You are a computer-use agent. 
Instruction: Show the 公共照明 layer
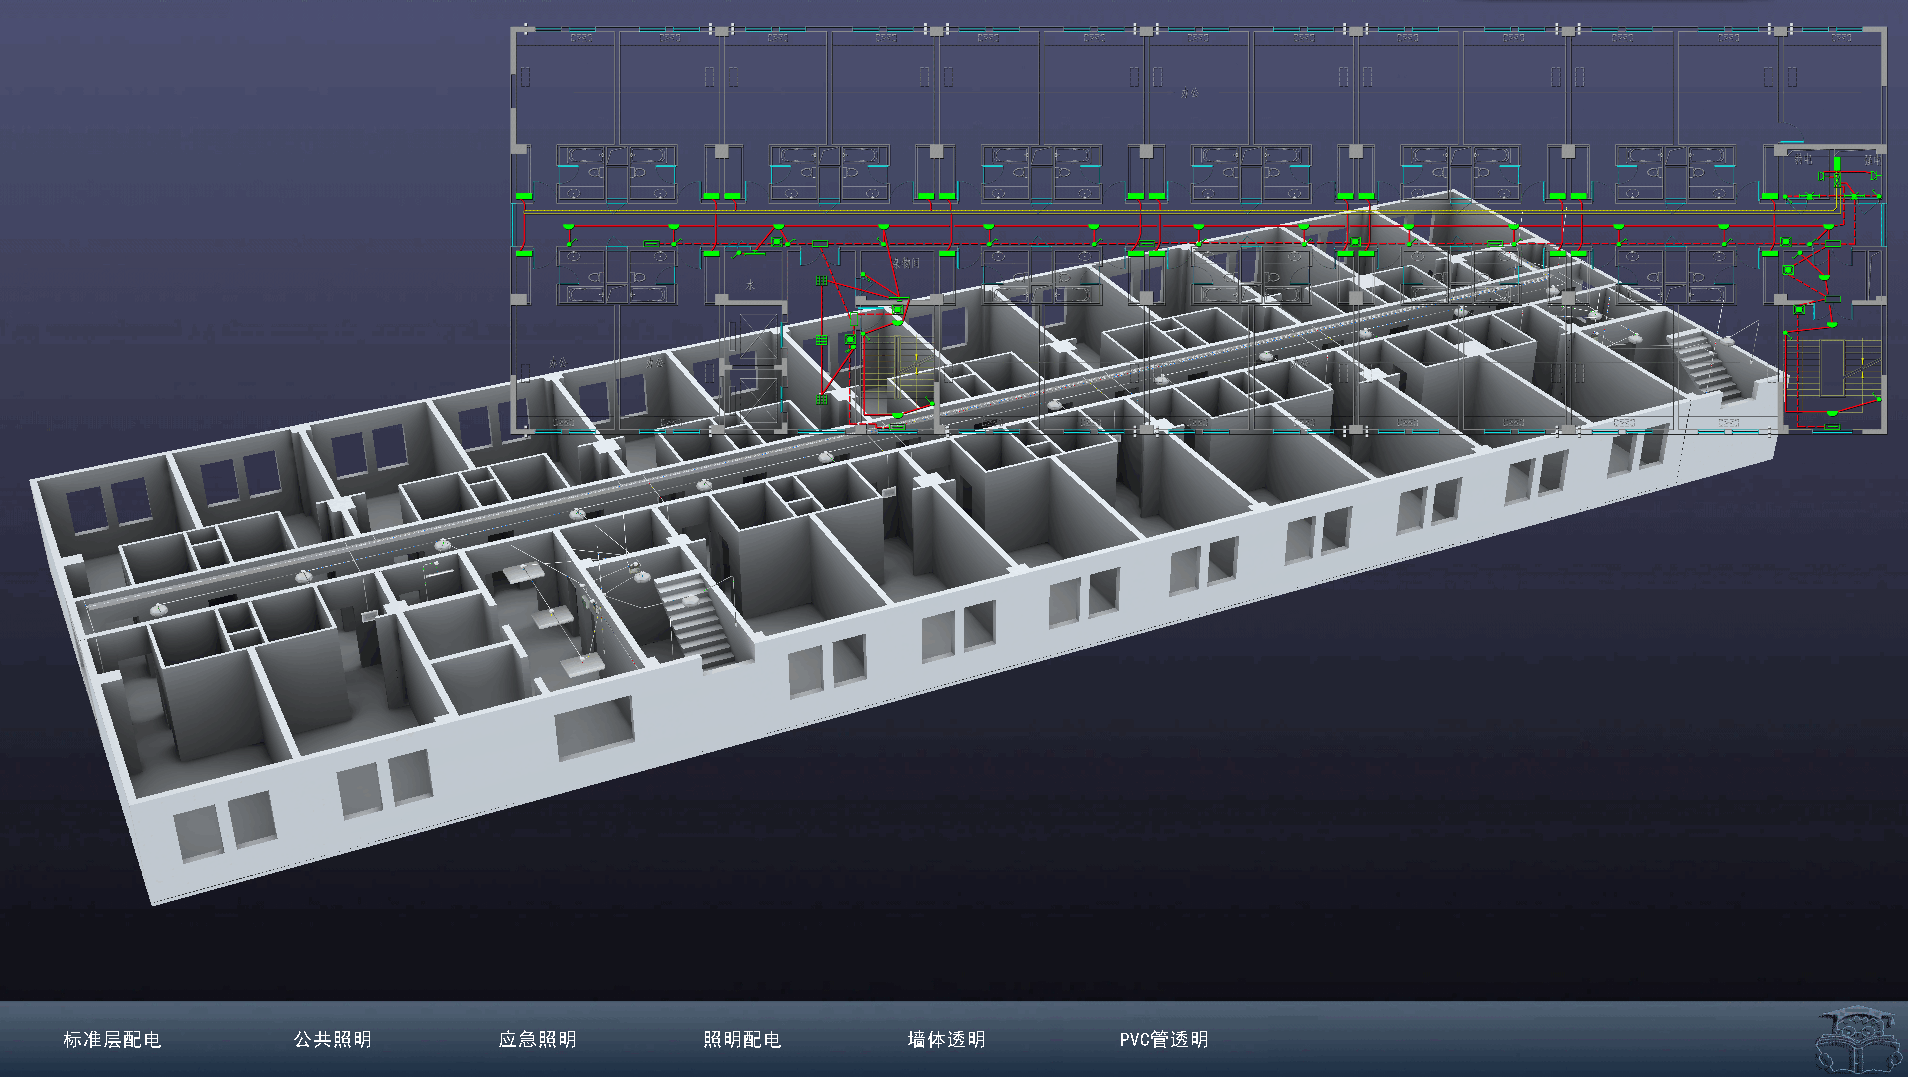333,1040
